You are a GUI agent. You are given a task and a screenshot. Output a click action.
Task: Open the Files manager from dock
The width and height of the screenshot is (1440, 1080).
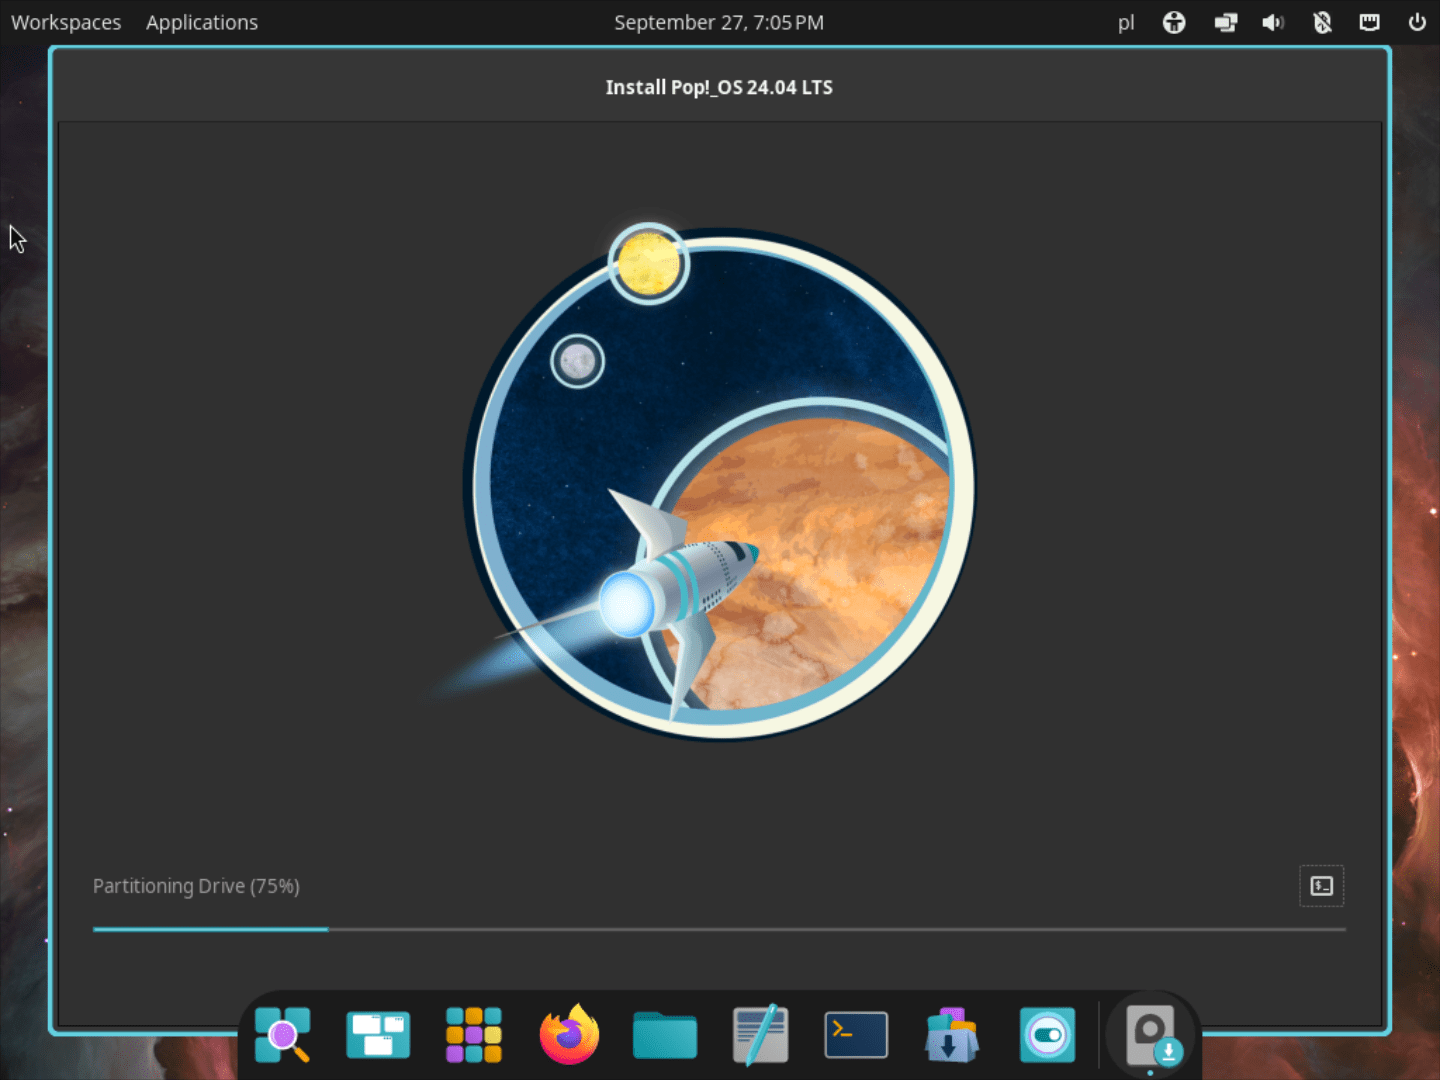(x=665, y=1035)
